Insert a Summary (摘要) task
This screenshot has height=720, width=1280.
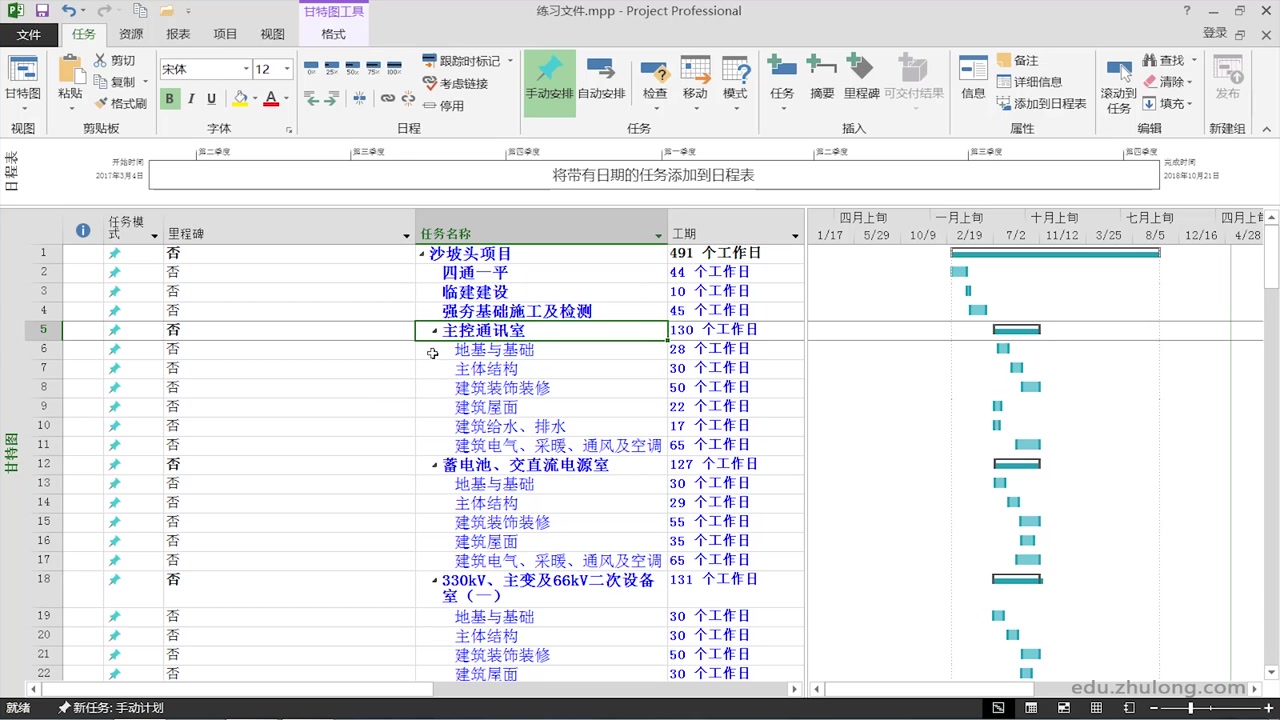click(x=822, y=78)
